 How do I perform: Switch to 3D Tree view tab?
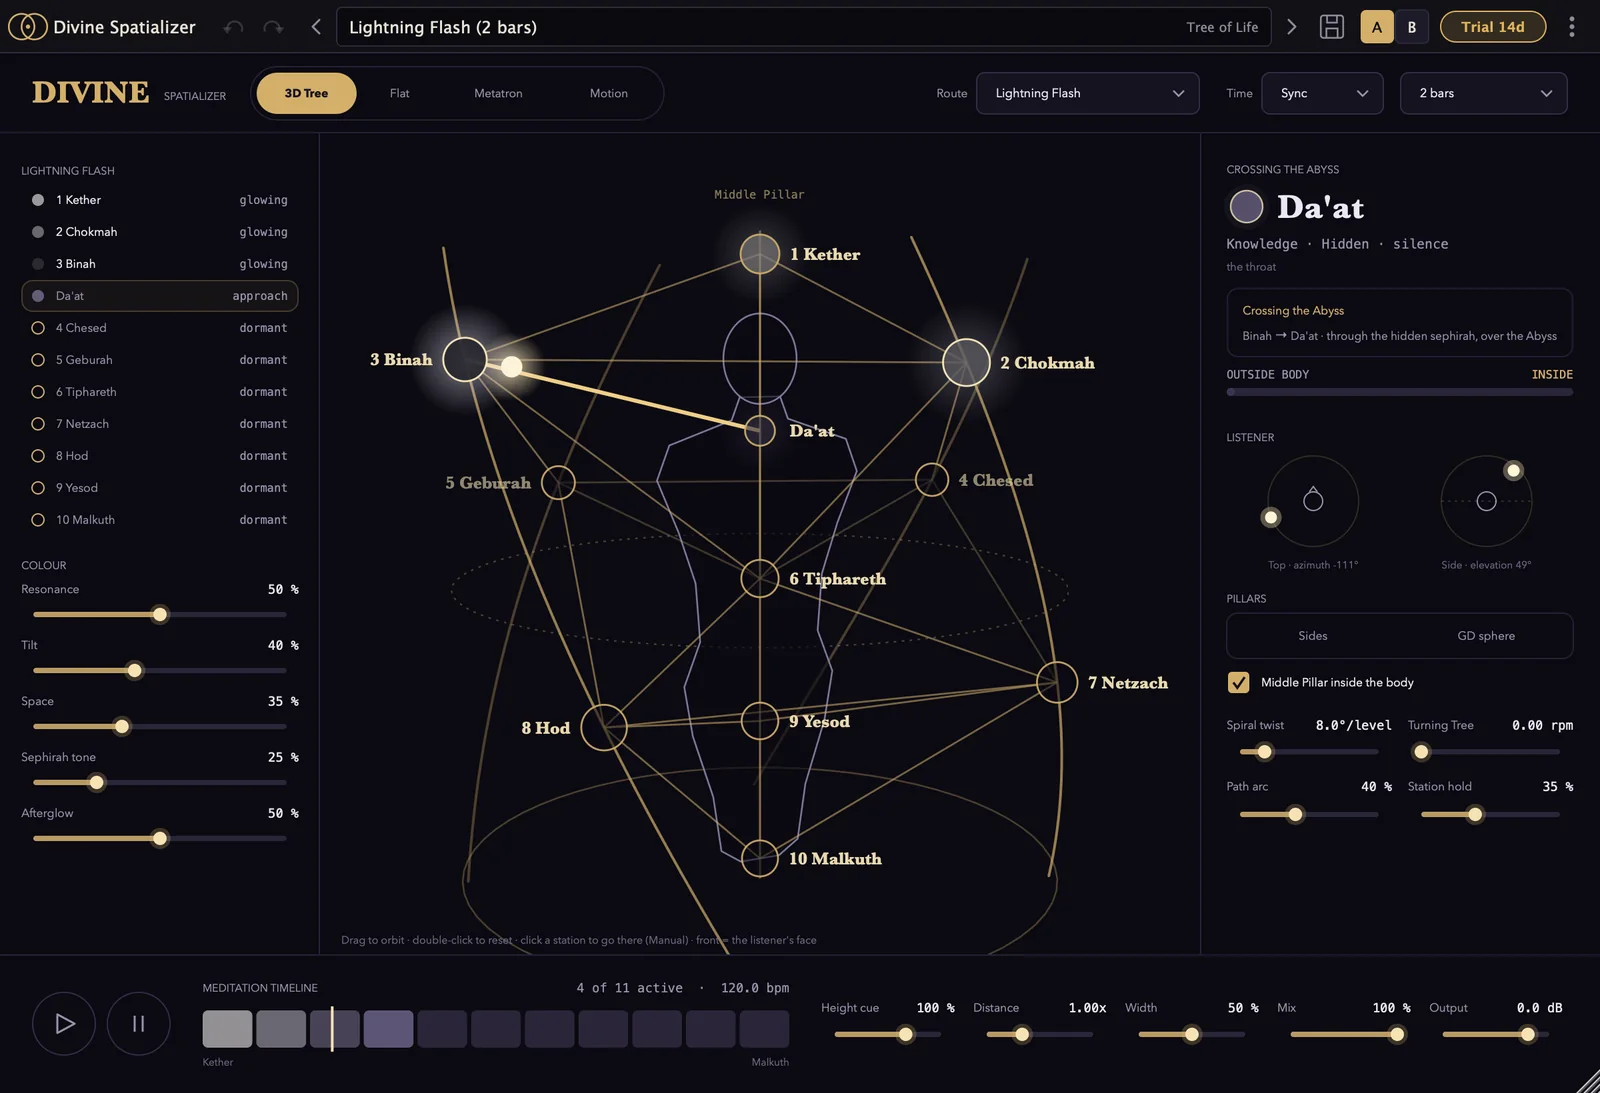pyautogui.click(x=306, y=93)
